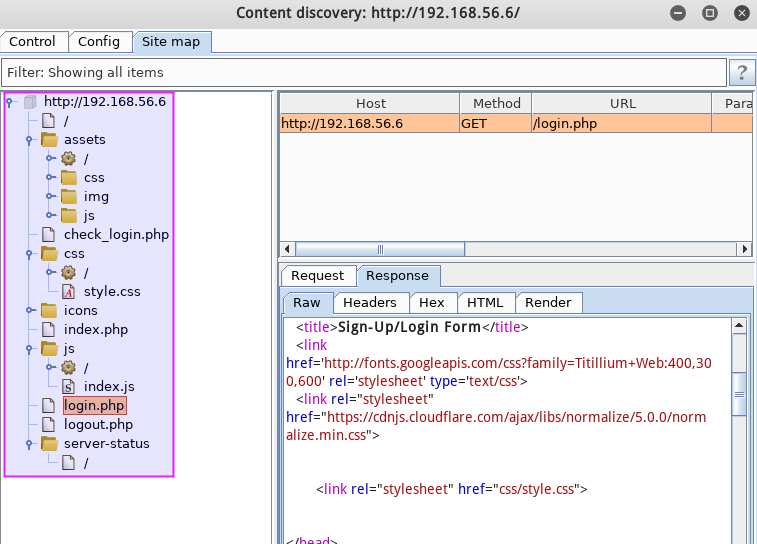Click the host icon for http://192.168.56.6
The width and height of the screenshot is (757, 544).
[30, 102]
